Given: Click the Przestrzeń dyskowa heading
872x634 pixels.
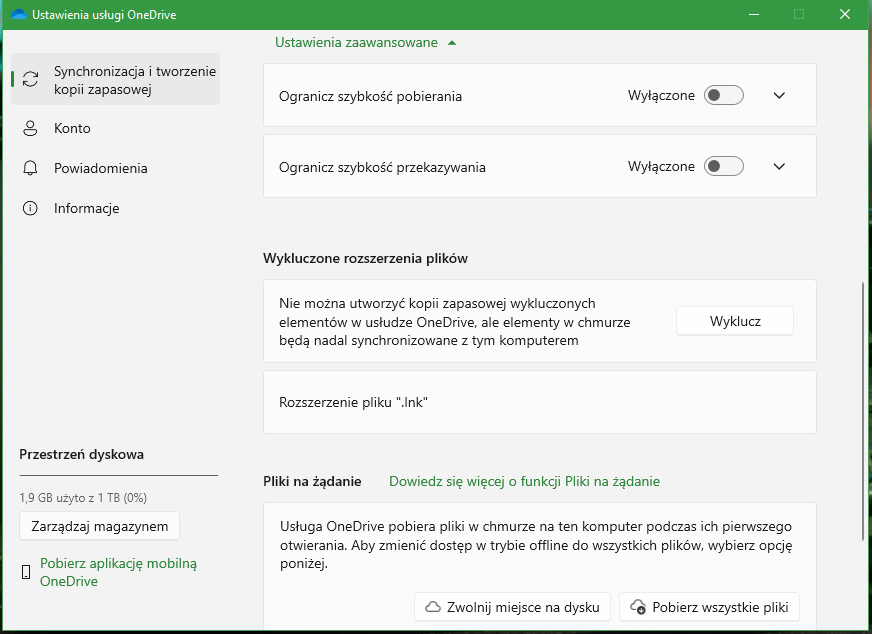Looking at the screenshot, I should click(x=81, y=454).
